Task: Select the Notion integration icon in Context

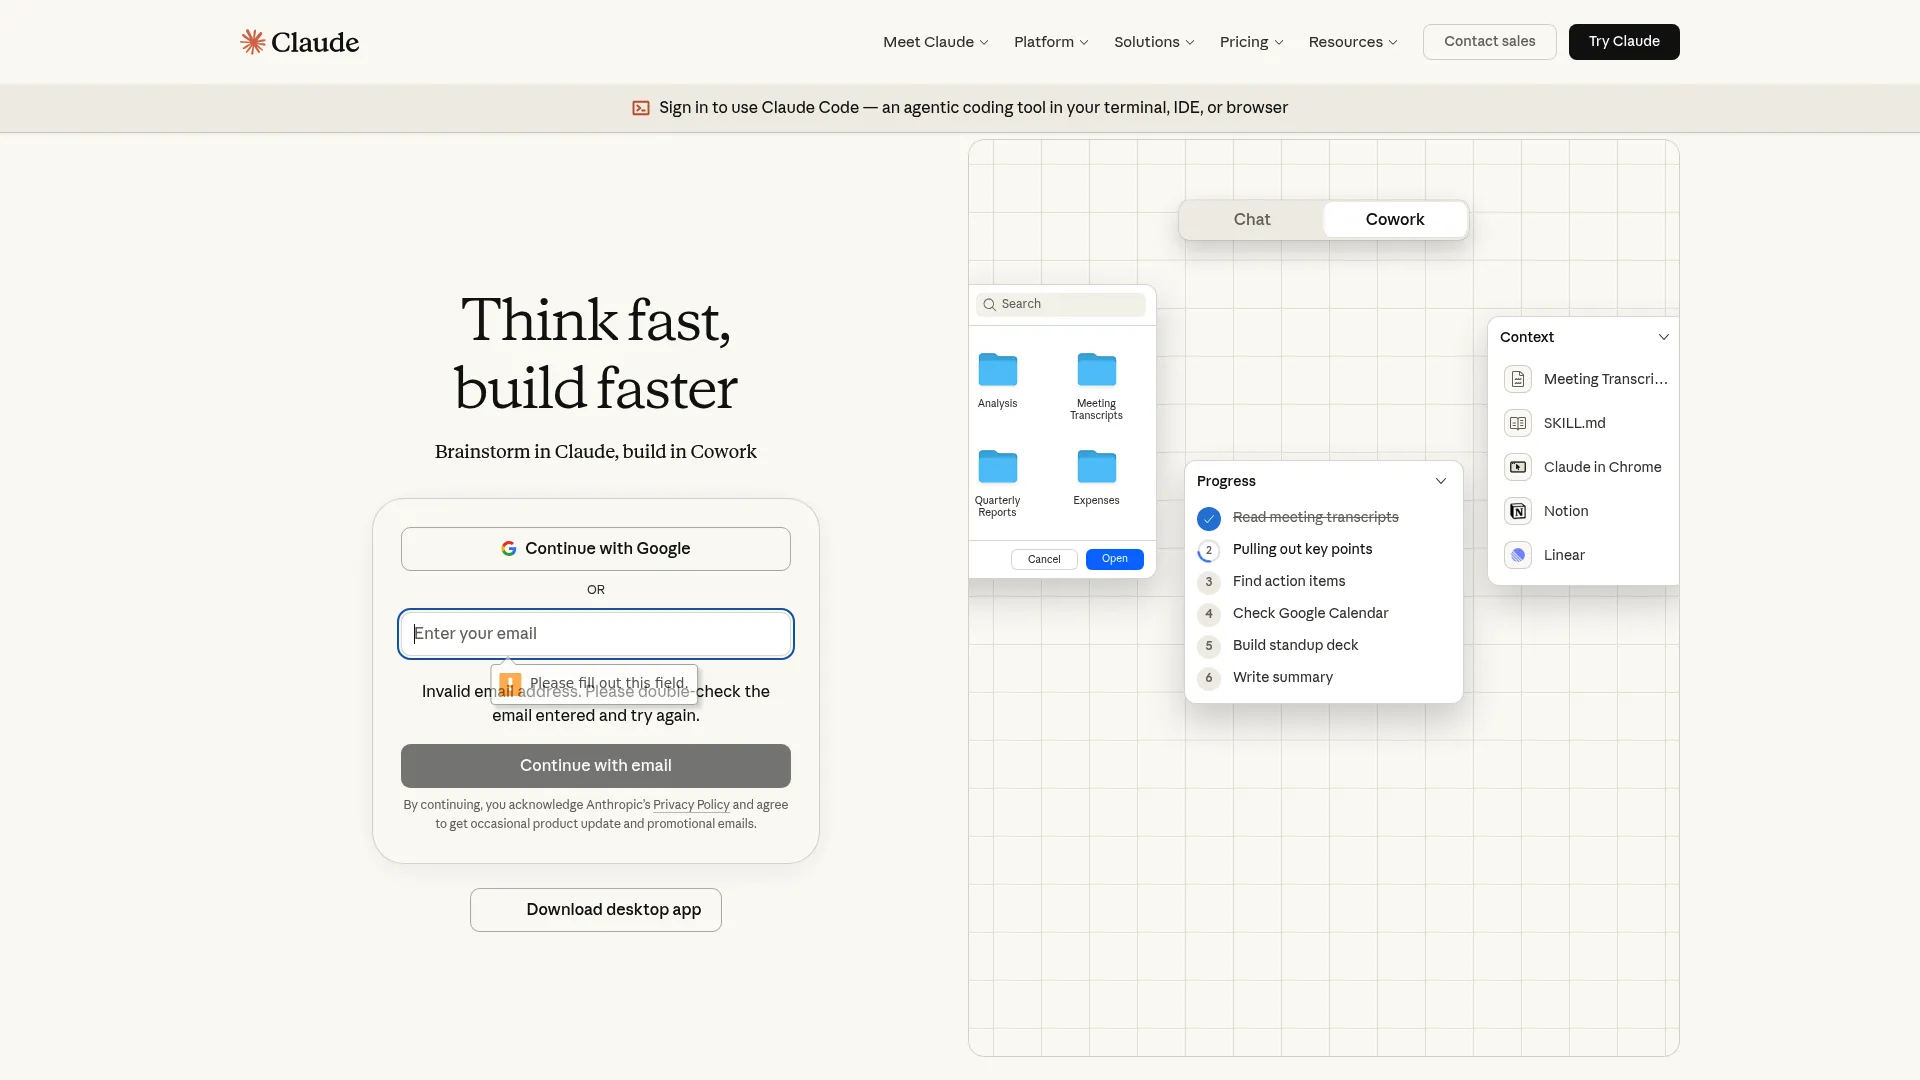Action: point(1518,510)
